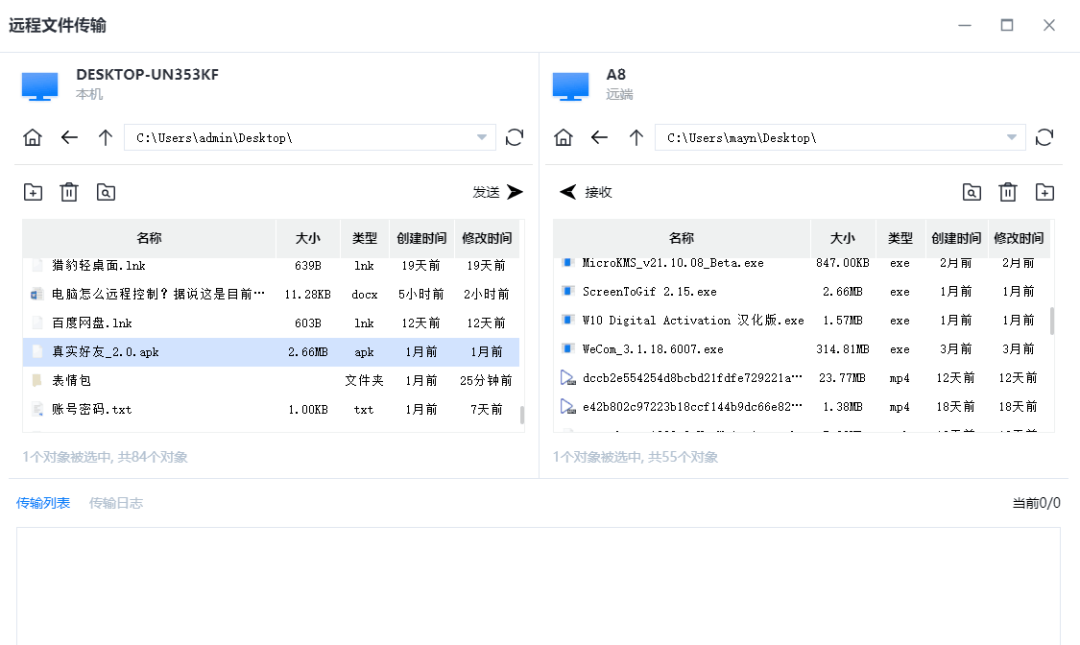Open search on the remote panel
Image resolution: width=1080 pixels, height=645 pixels.
coord(971,191)
